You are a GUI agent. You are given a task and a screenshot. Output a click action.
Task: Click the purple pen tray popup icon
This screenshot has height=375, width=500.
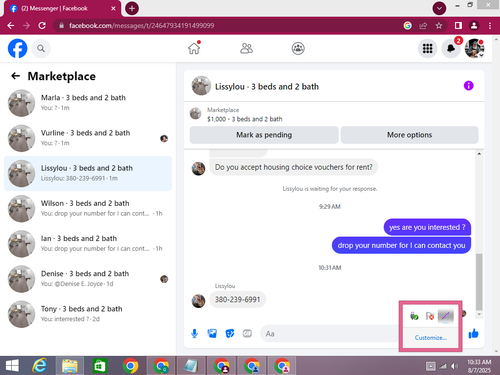[x=446, y=316]
